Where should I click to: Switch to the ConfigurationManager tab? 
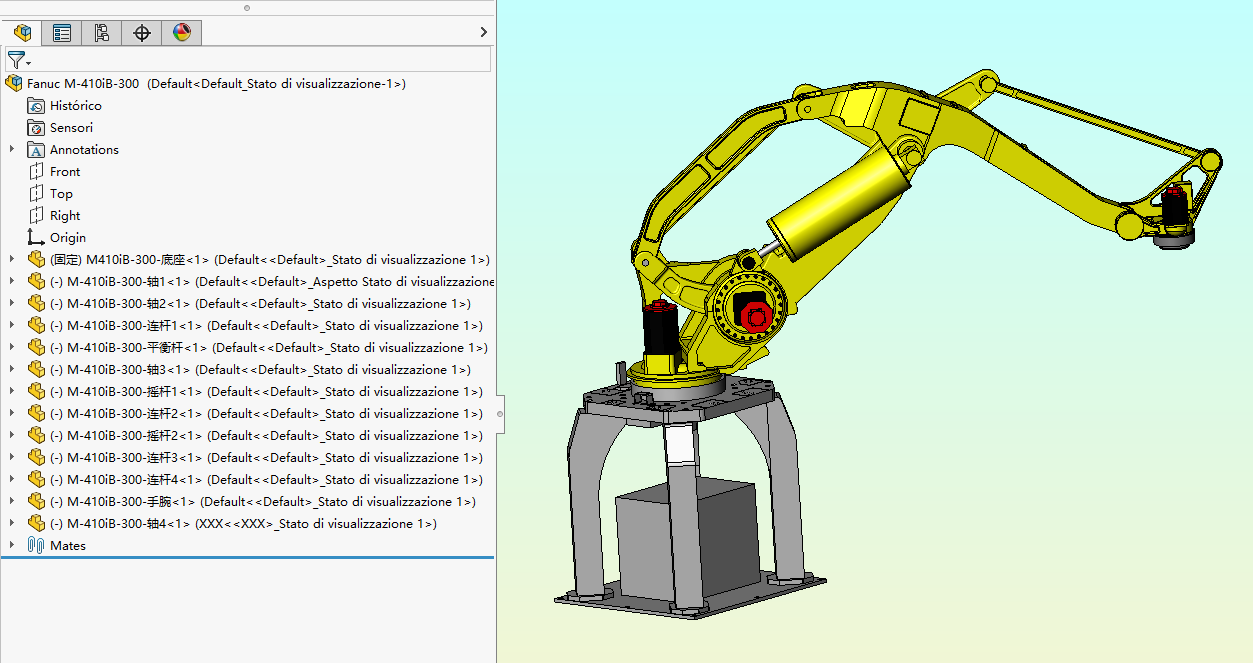pos(102,32)
